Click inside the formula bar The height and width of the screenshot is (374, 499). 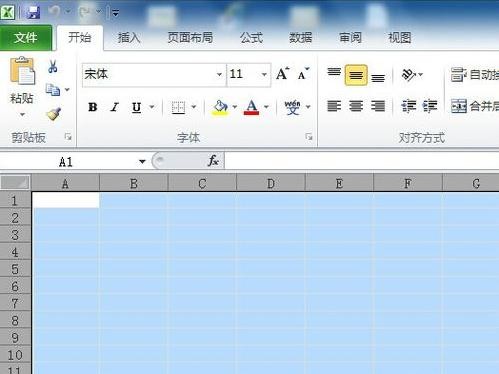coord(362,161)
